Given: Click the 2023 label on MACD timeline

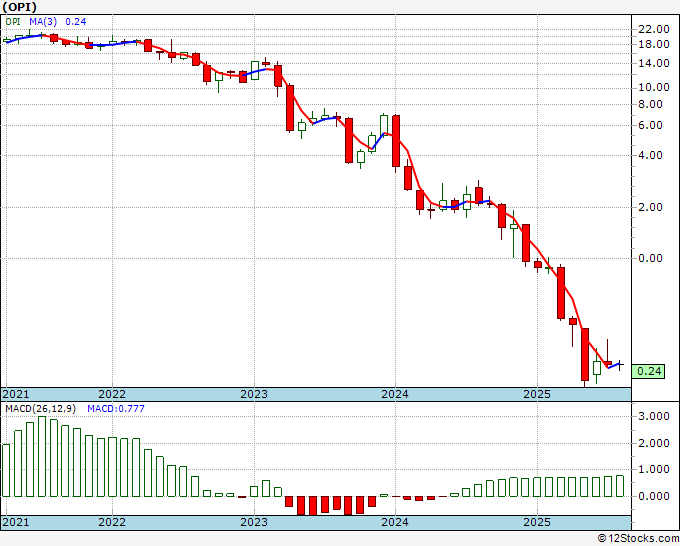Looking at the screenshot, I should pos(254,522).
